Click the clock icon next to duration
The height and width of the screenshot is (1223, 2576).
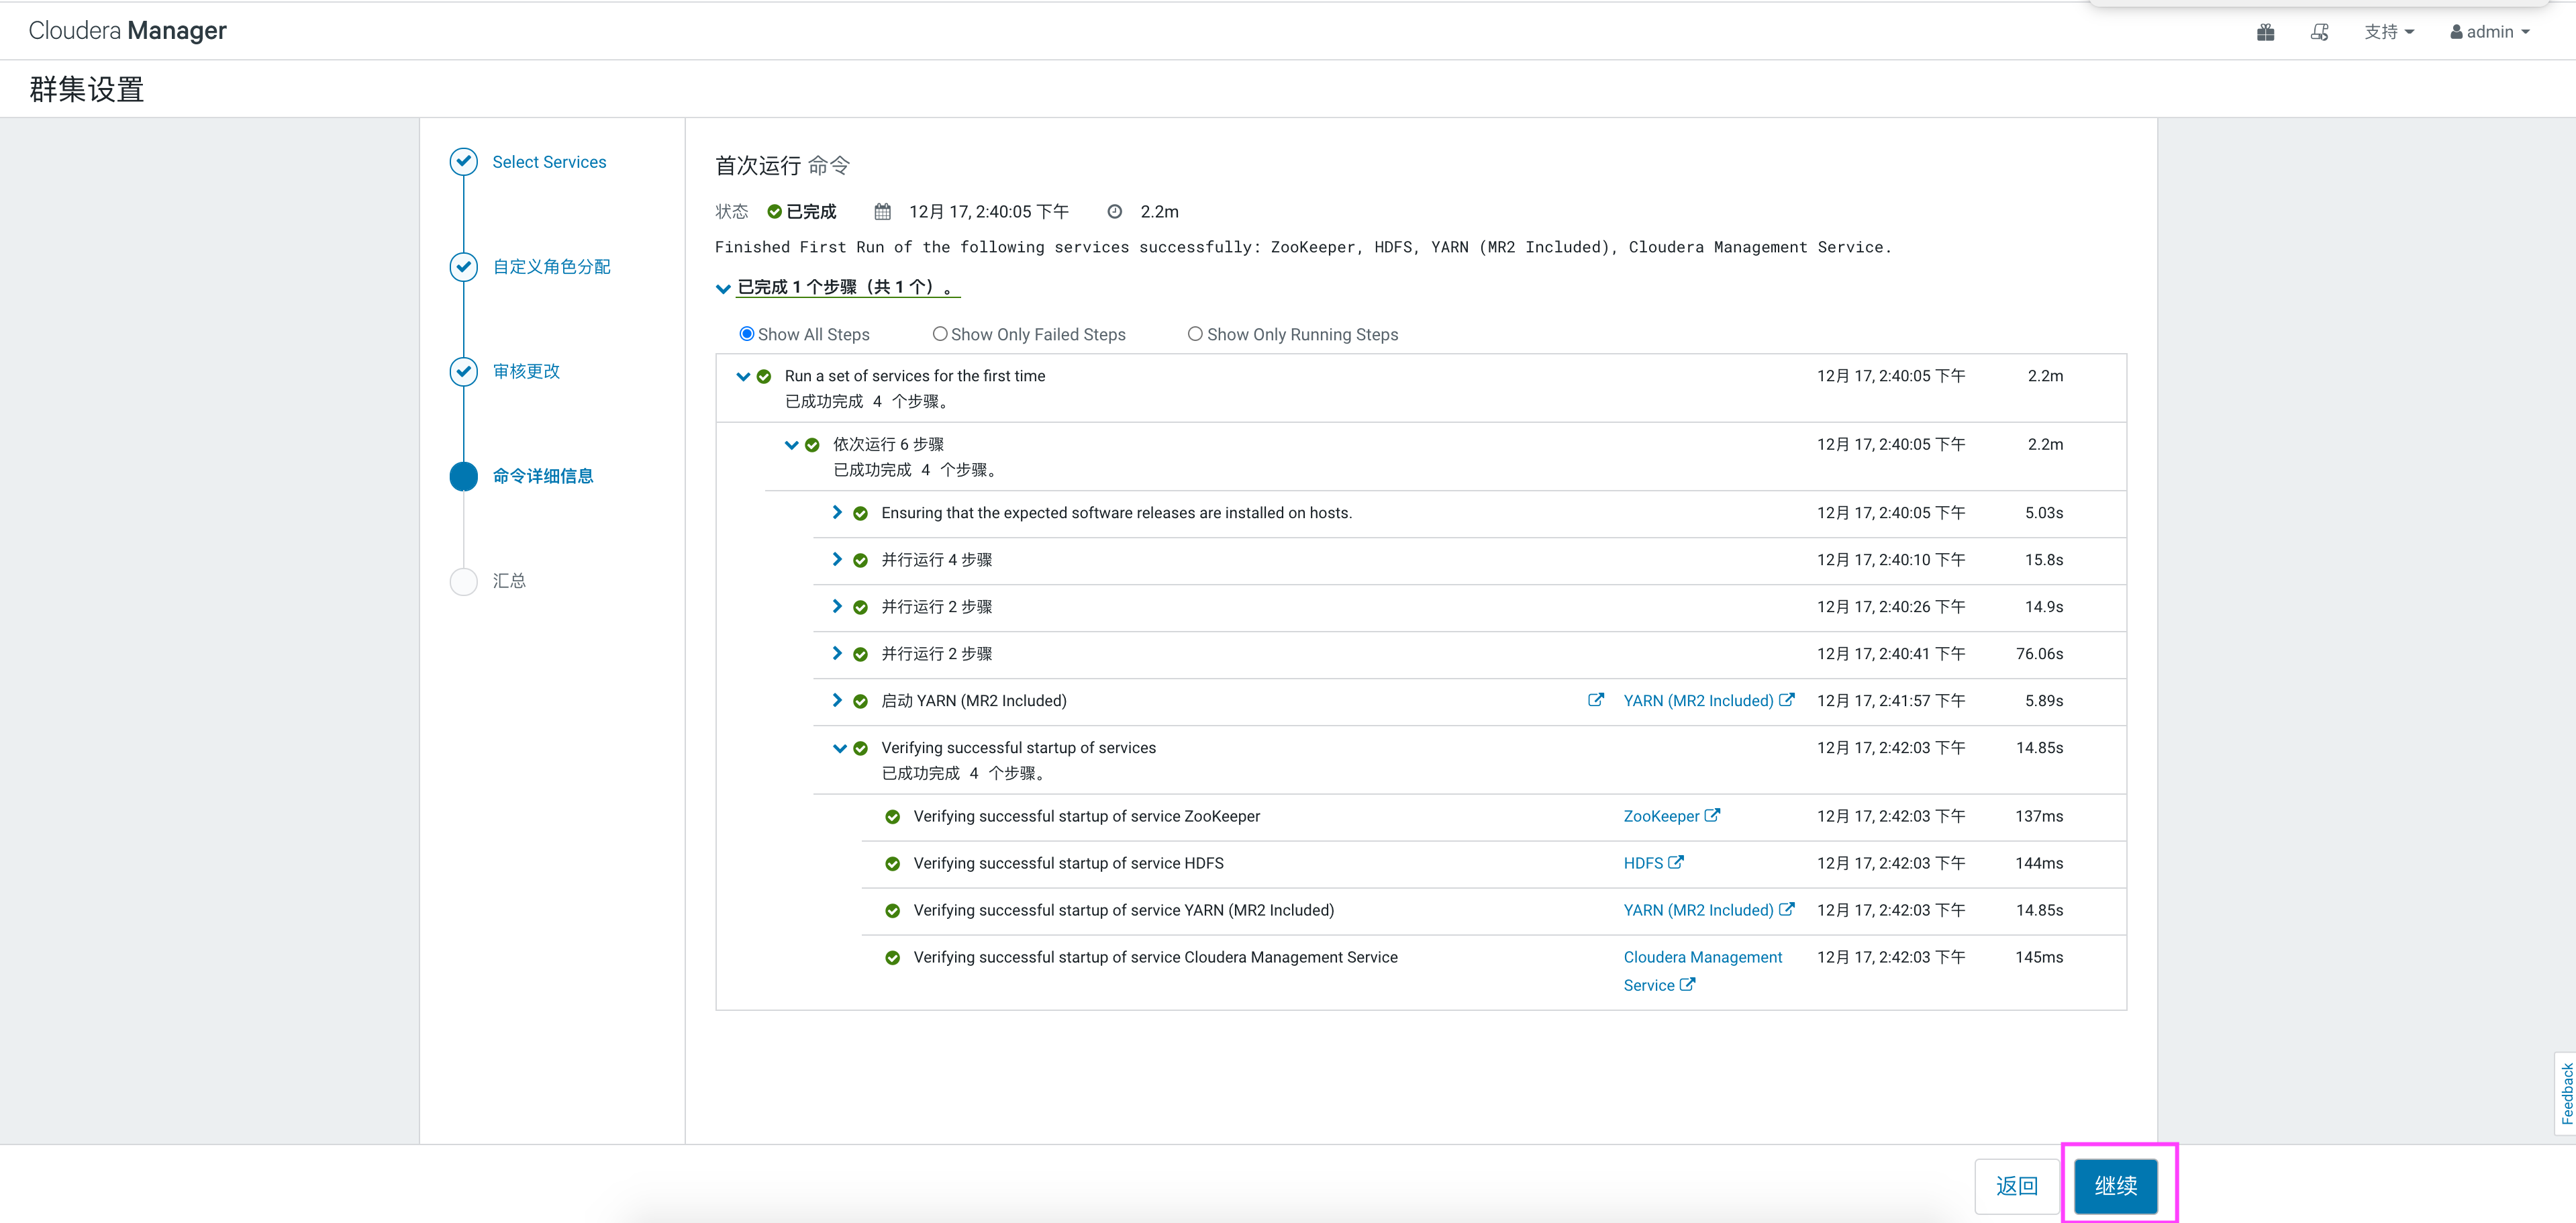[1114, 211]
